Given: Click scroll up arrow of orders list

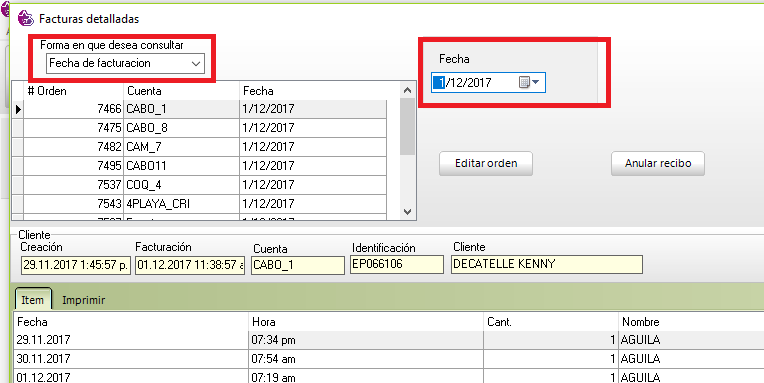Looking at the screenshot, I should click(x=408, y=90).
